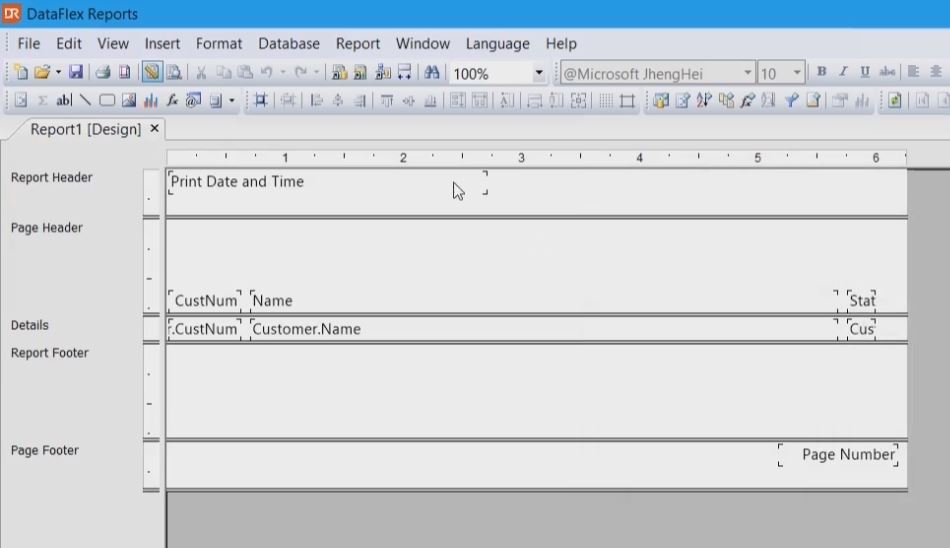Click the Print icon in toolbar
Screen dimensions: 950x548
point(102,73)
